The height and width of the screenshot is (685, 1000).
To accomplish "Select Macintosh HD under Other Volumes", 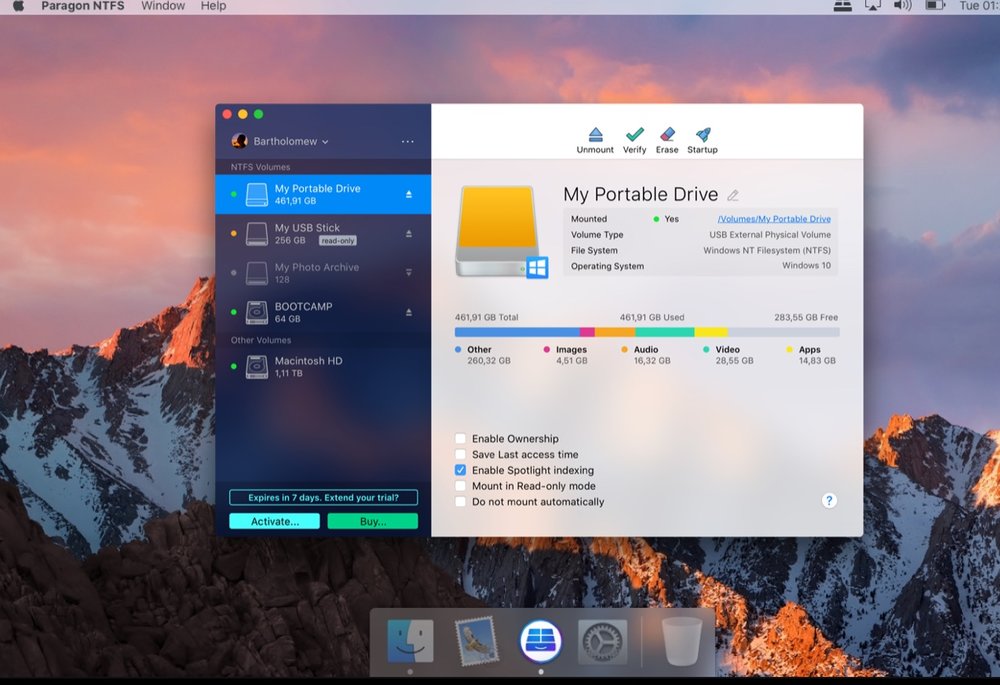I will click(323, 367).
